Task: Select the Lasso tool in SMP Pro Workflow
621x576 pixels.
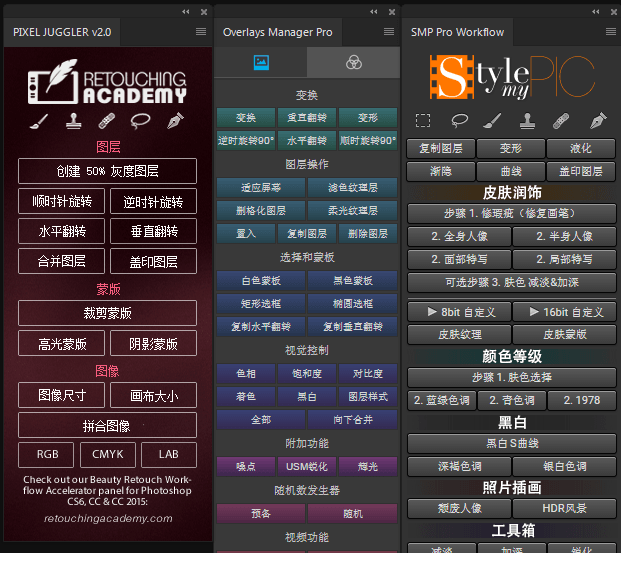Action: pos(459,120)
